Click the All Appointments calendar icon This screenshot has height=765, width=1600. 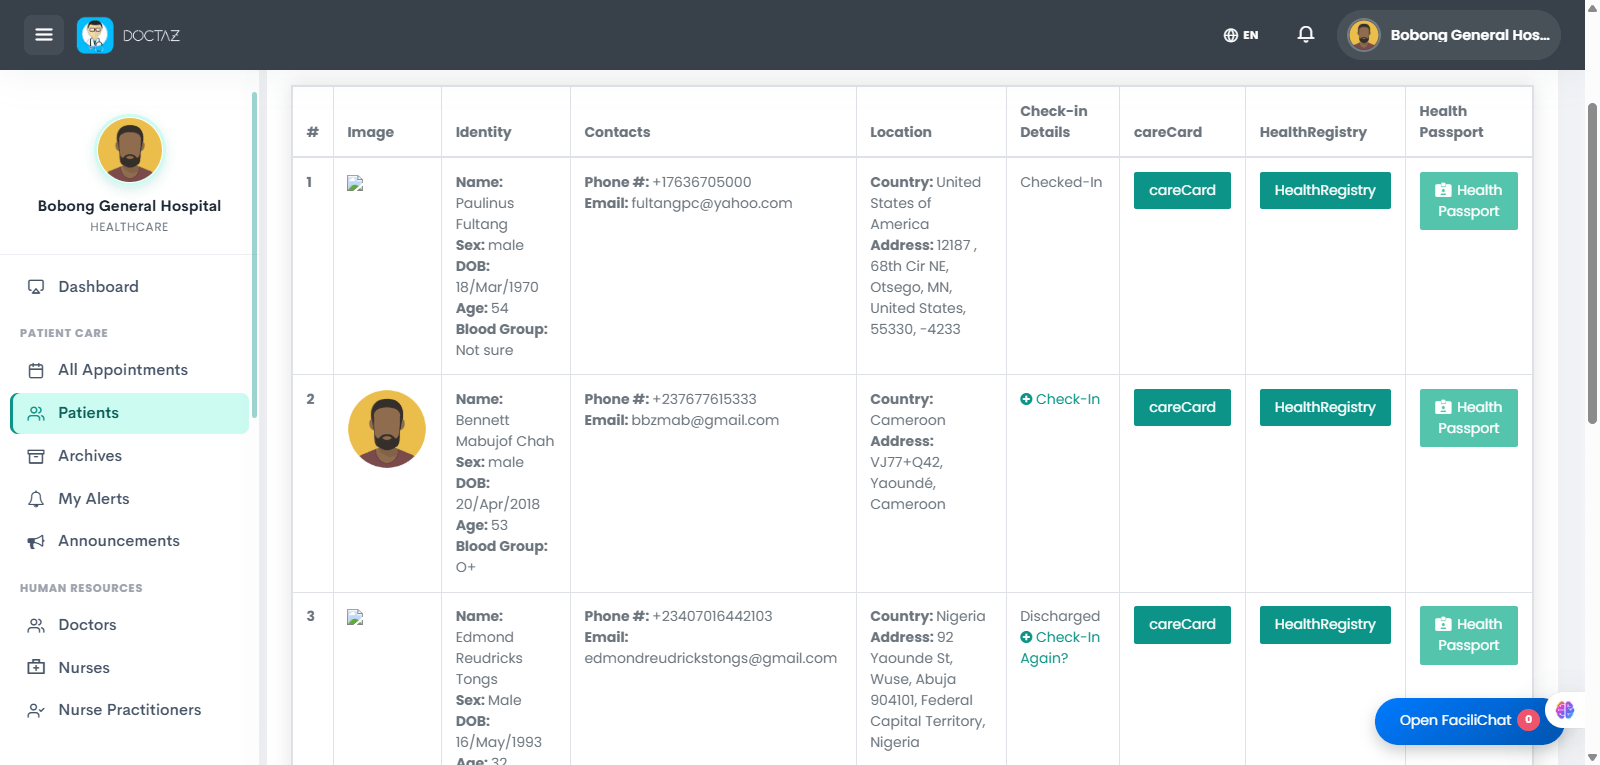[x=36, y=370]
